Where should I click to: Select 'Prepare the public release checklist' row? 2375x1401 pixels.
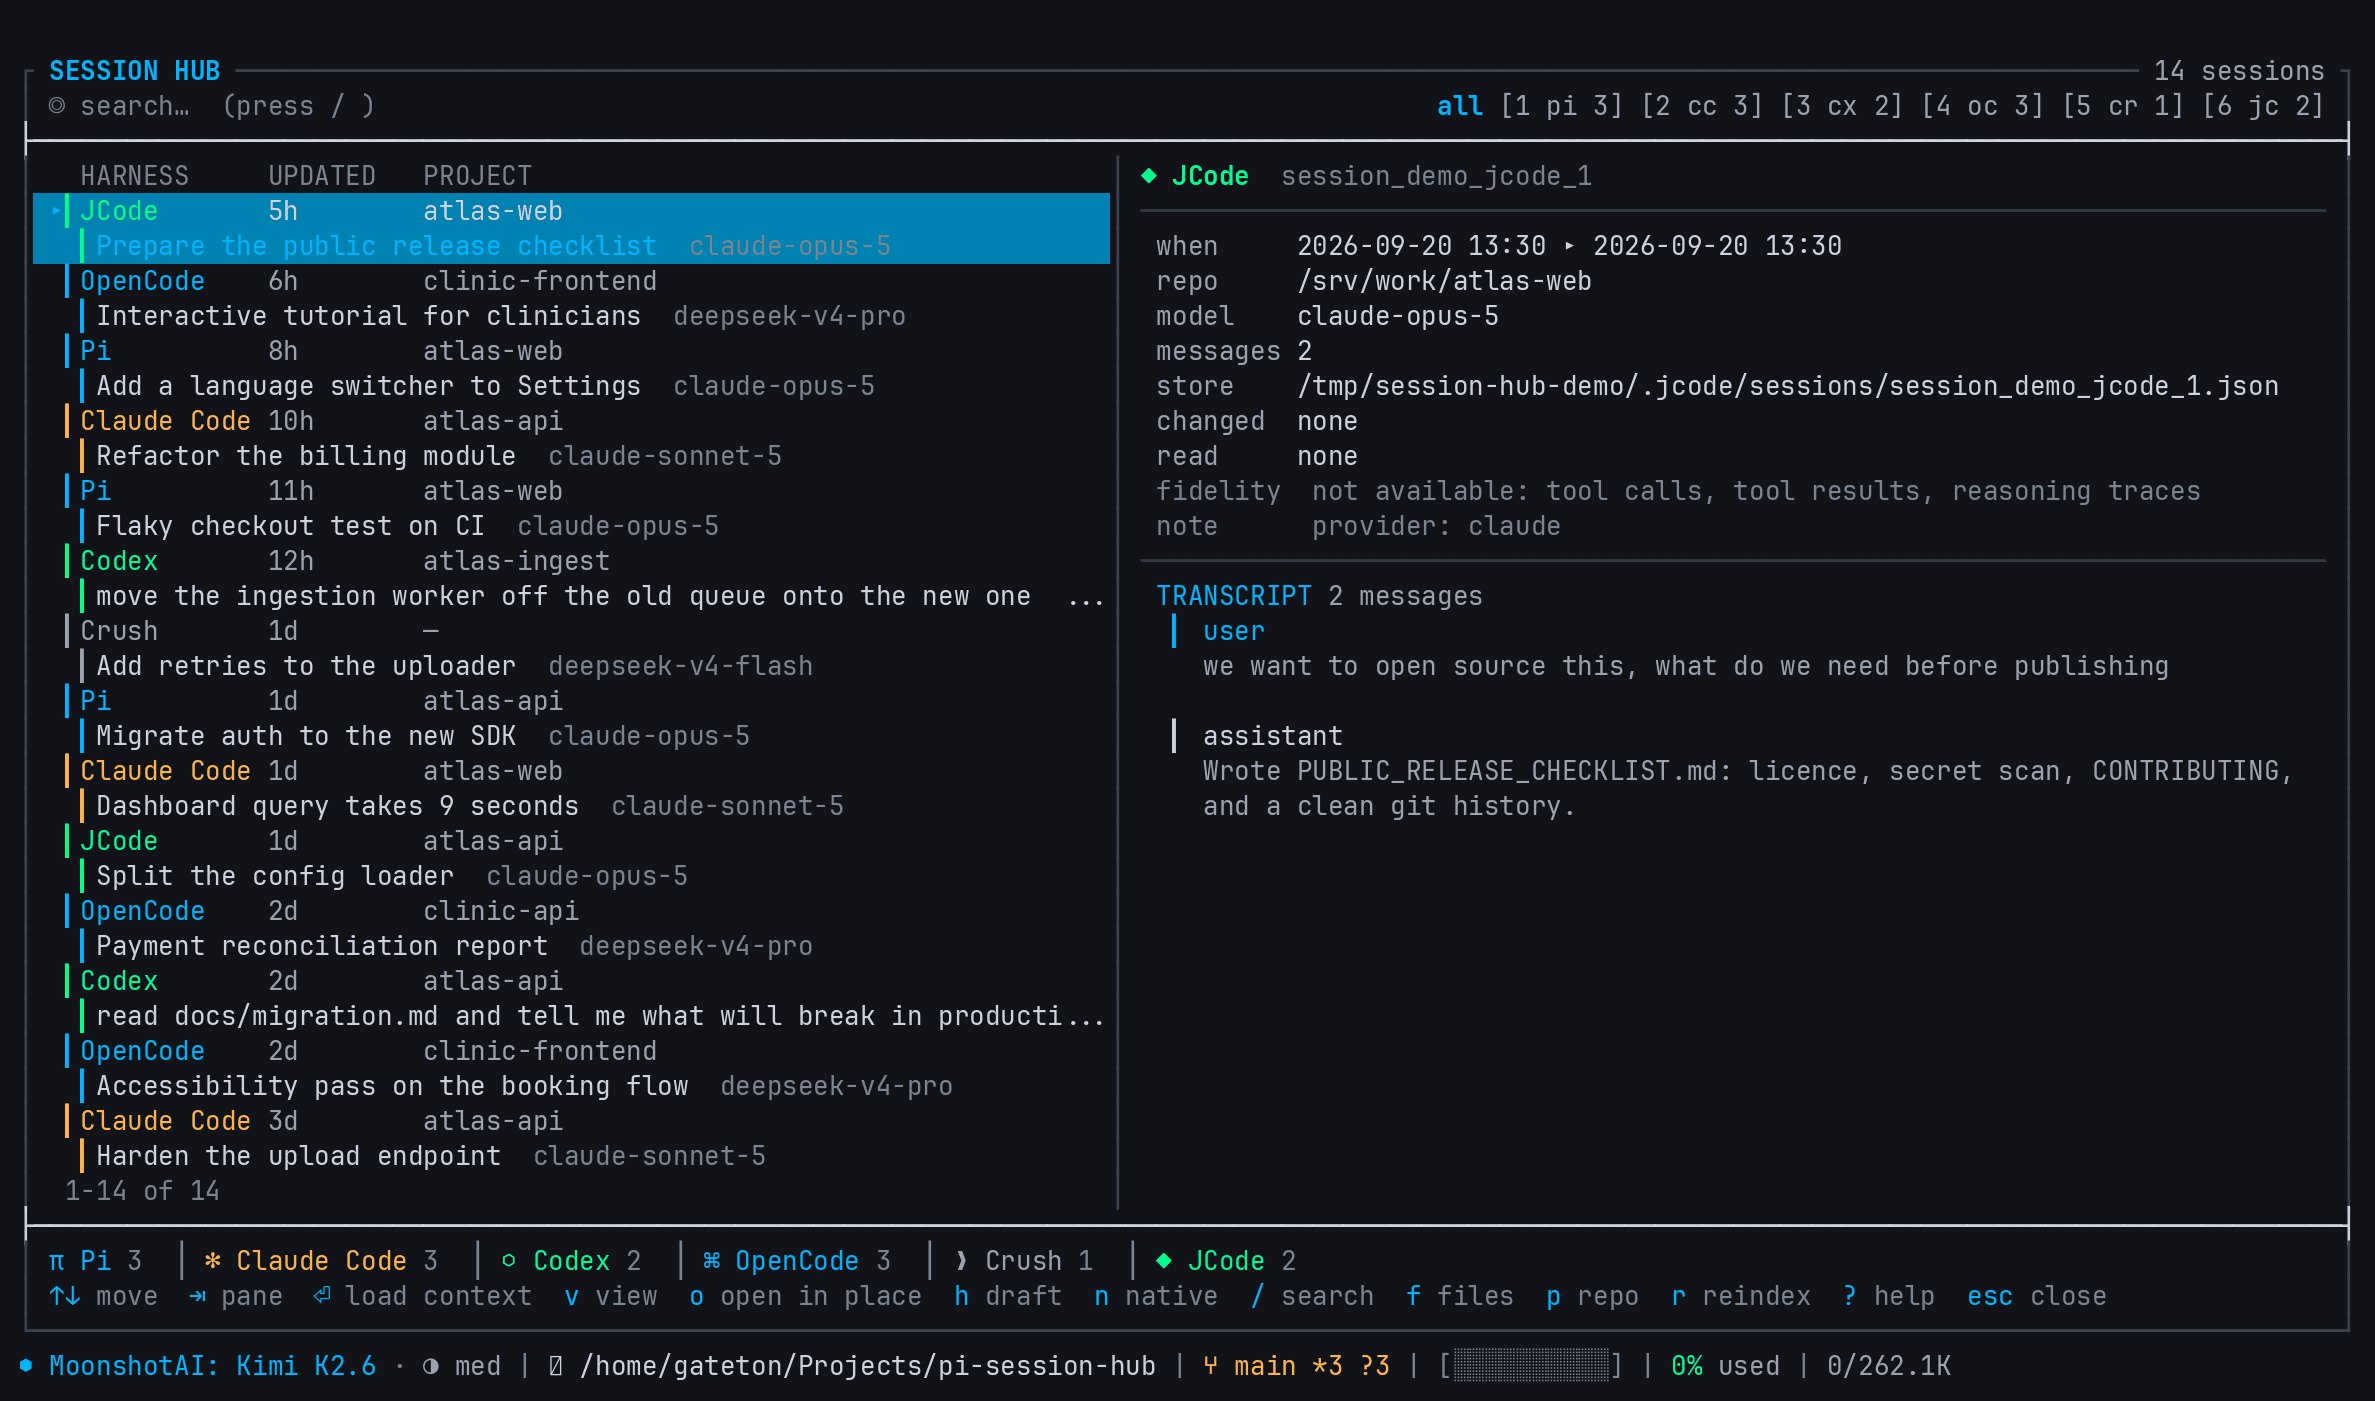click(572, 229)
